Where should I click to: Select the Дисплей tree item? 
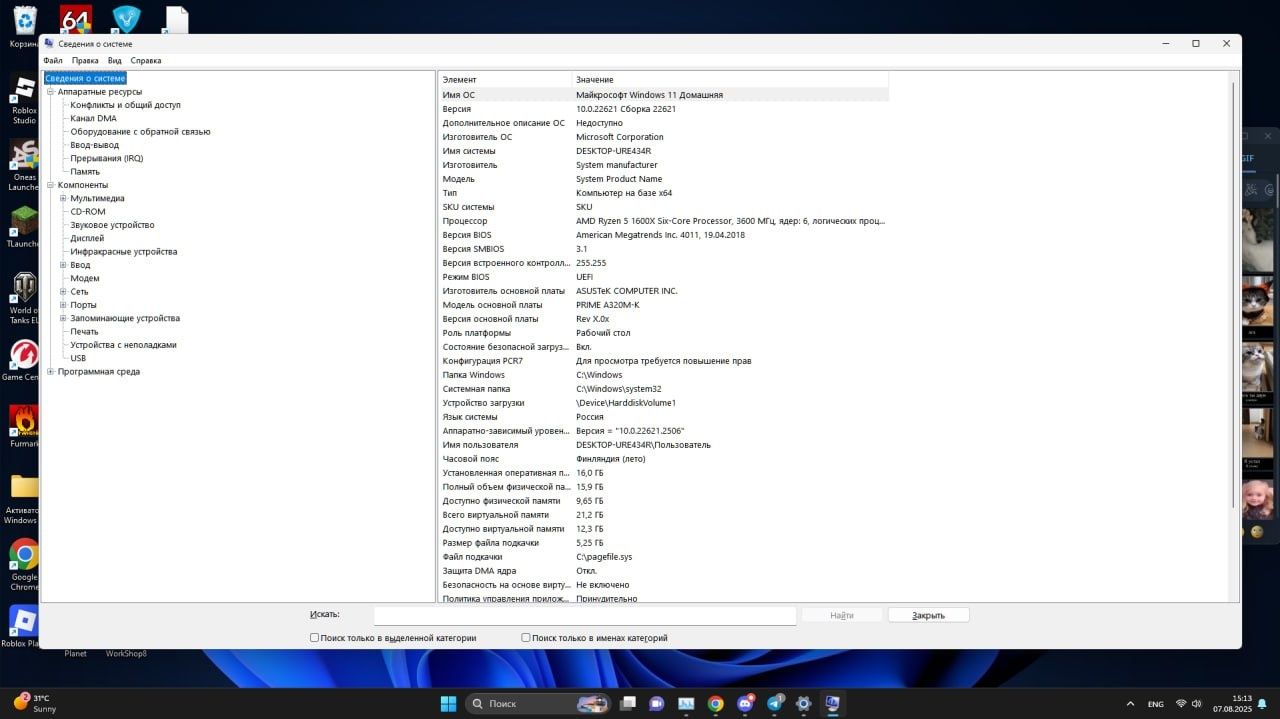click(x=87, y=238)
